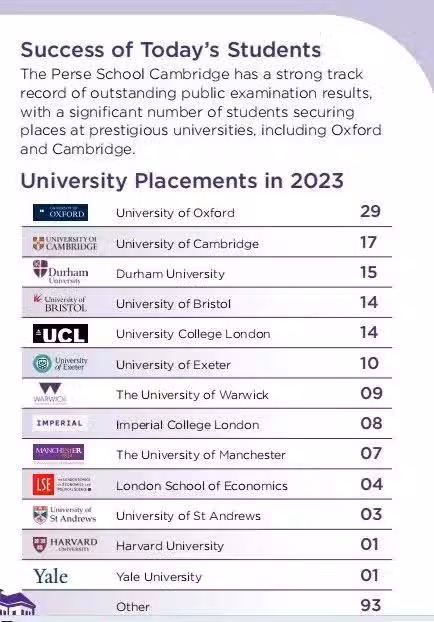
Task: Click the University of Cambridge crest logo
Action: coord(65,243)
